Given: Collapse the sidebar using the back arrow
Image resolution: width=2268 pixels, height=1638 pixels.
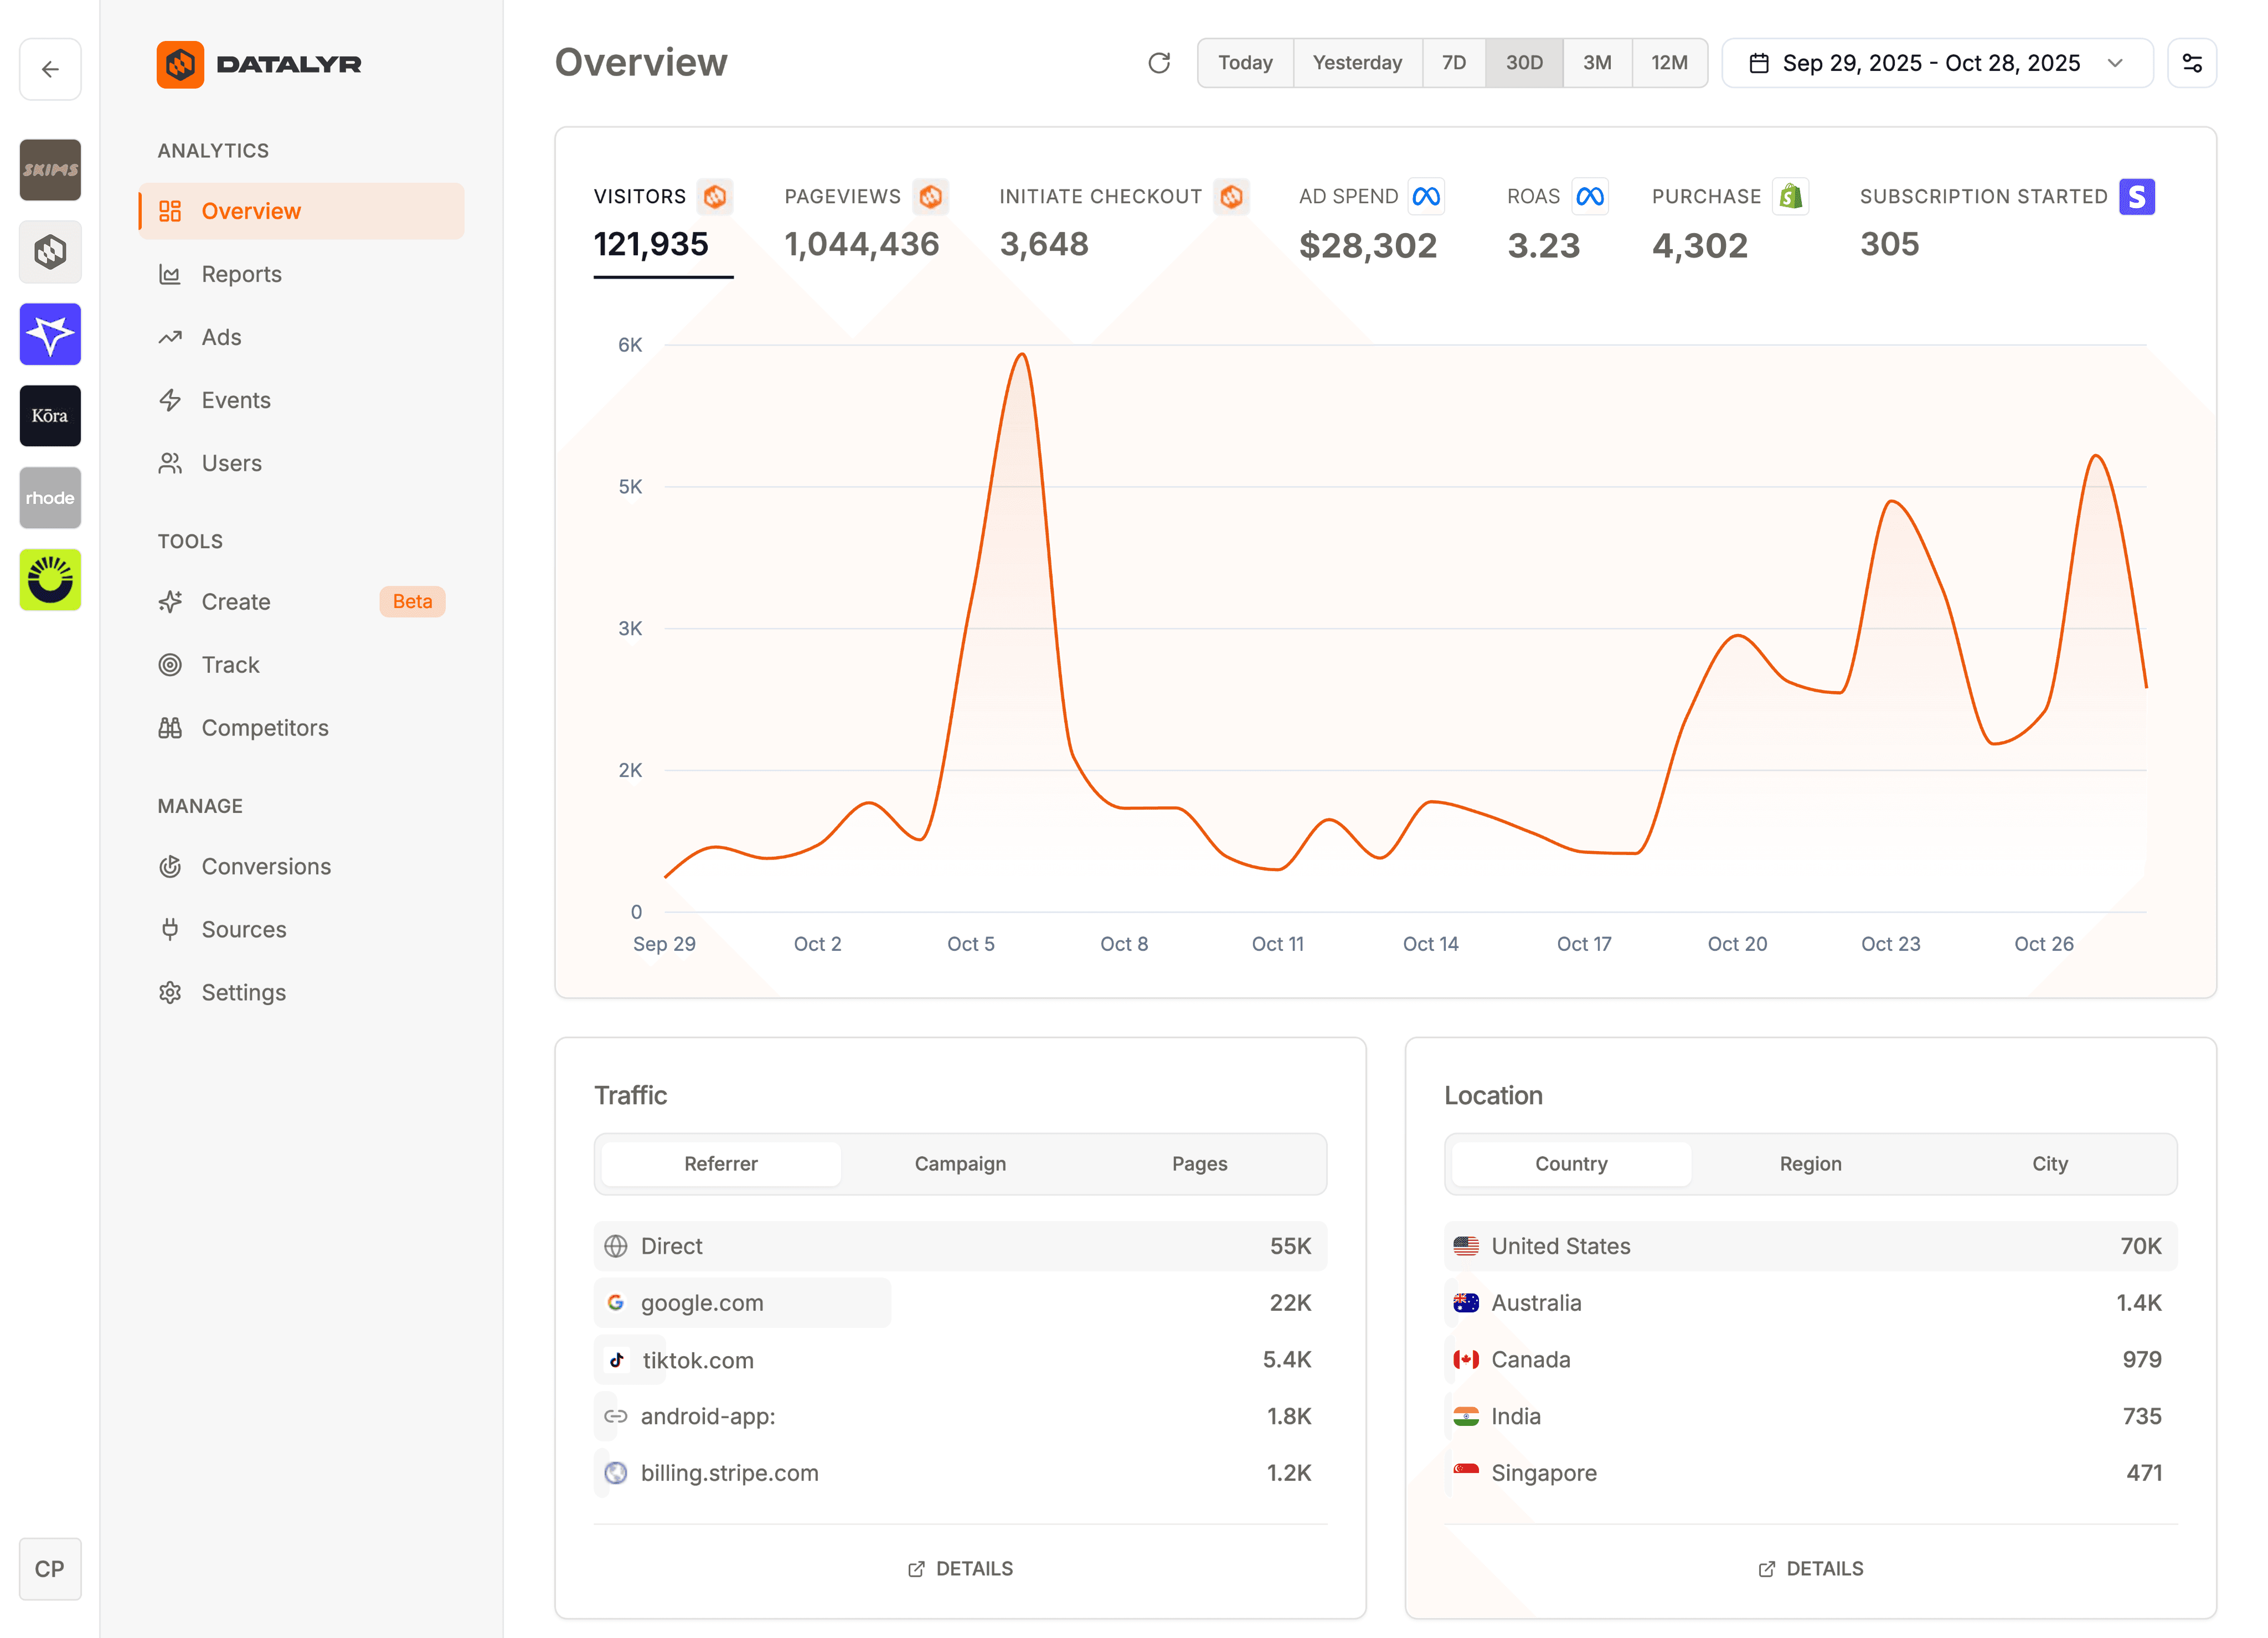Looking at the screenshot, I should [50, 70].
